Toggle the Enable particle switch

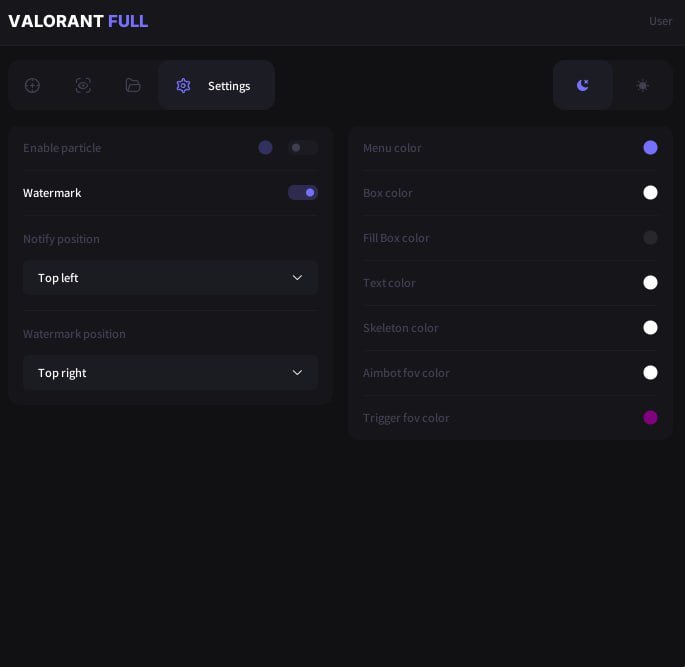(x=302, y=148)
